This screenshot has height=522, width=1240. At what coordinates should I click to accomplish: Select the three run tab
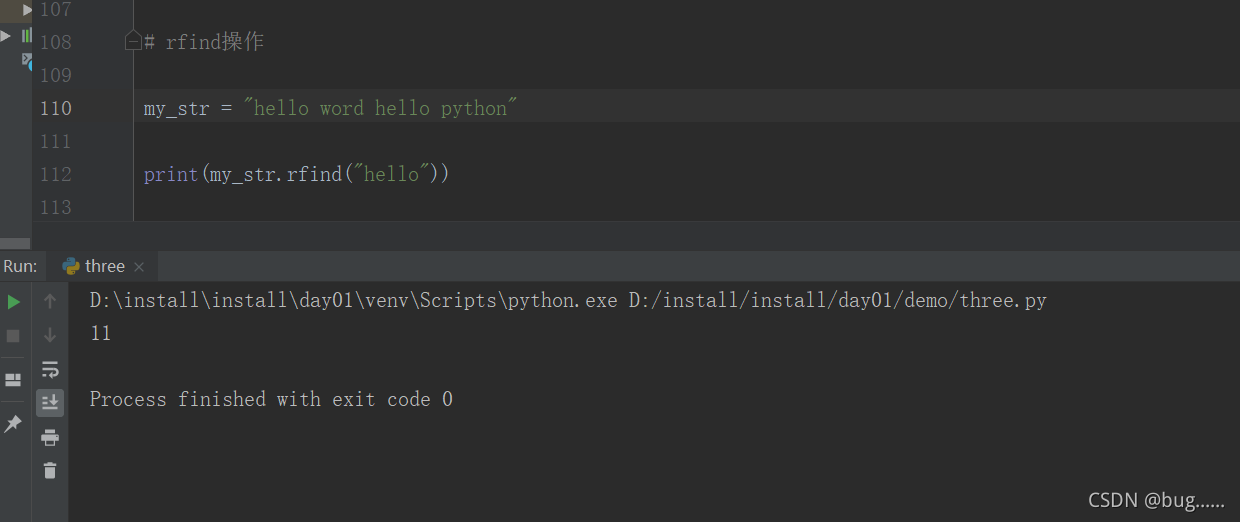(x=104, y=266)
